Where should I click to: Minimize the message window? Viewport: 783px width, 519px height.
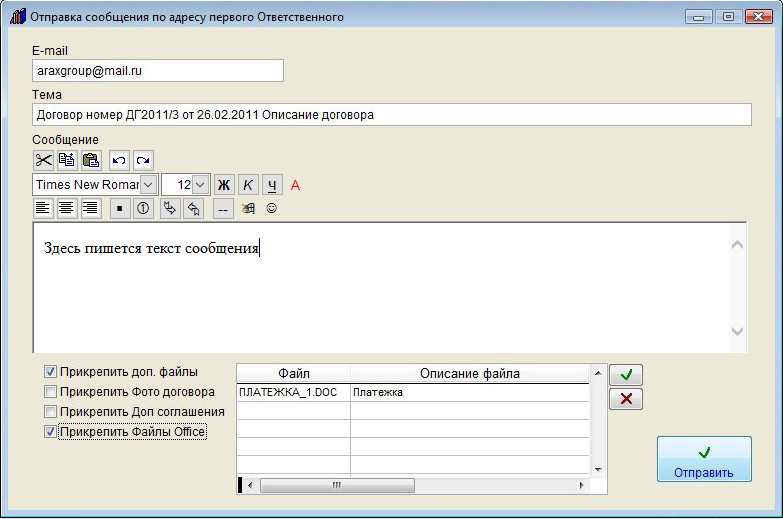699,16
